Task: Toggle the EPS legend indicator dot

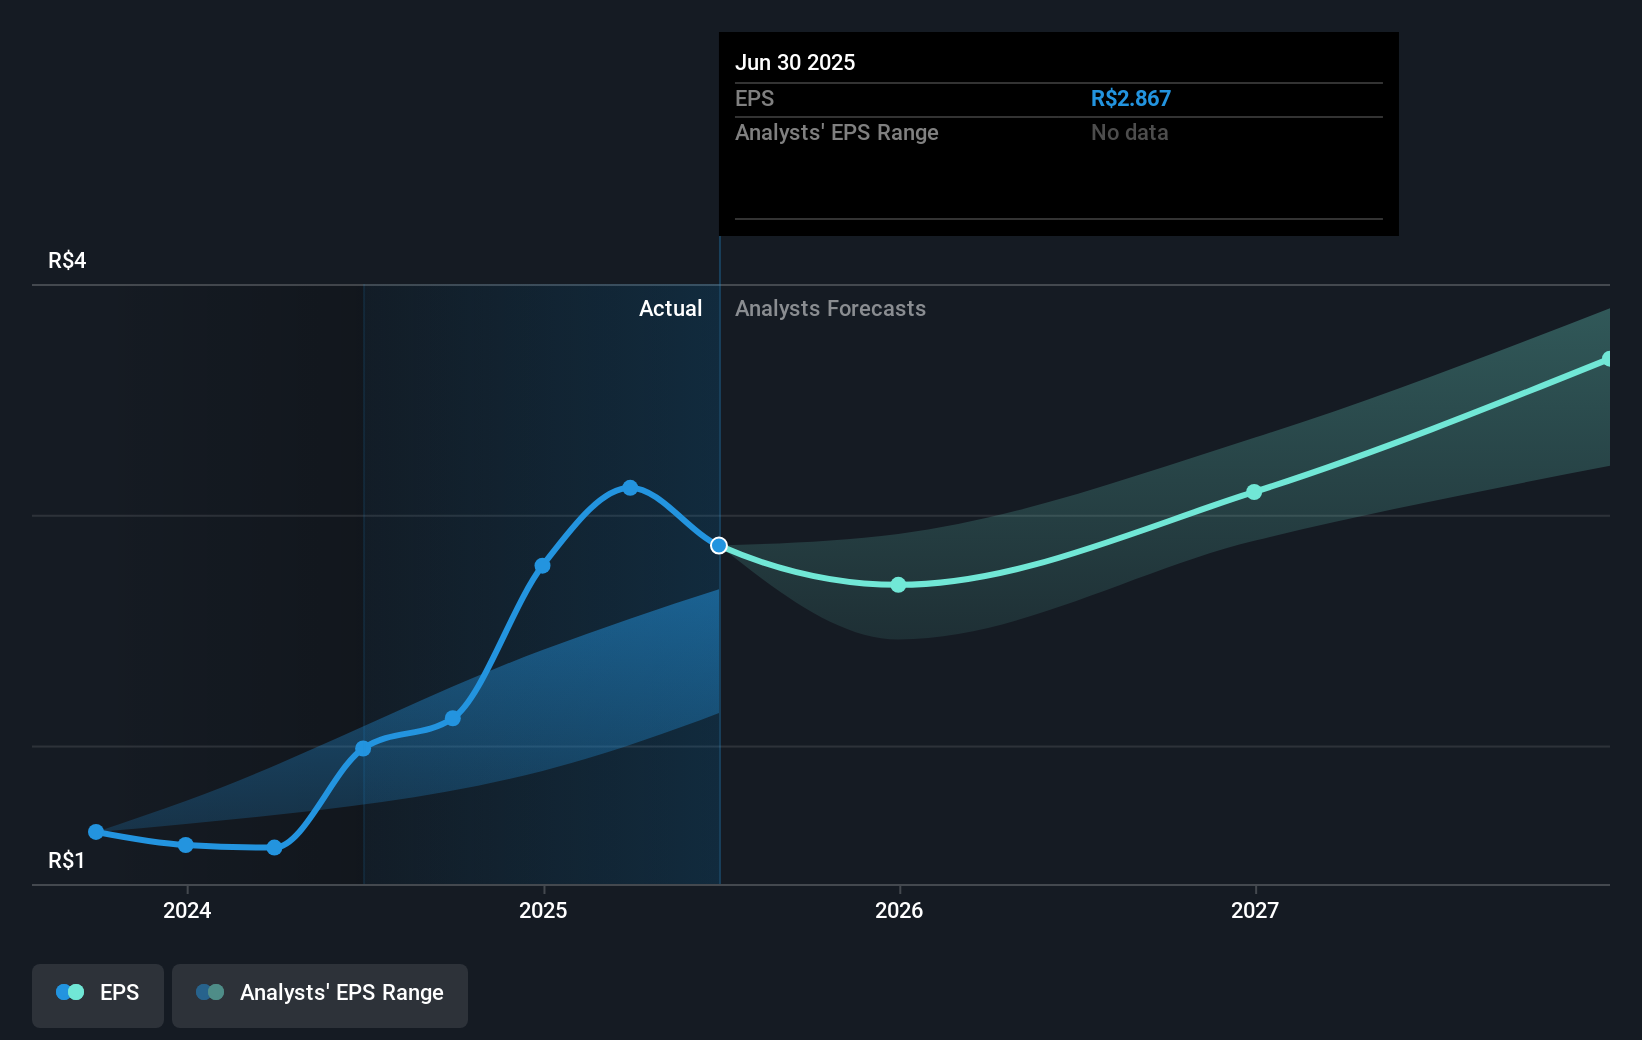Action: [69, 992]
